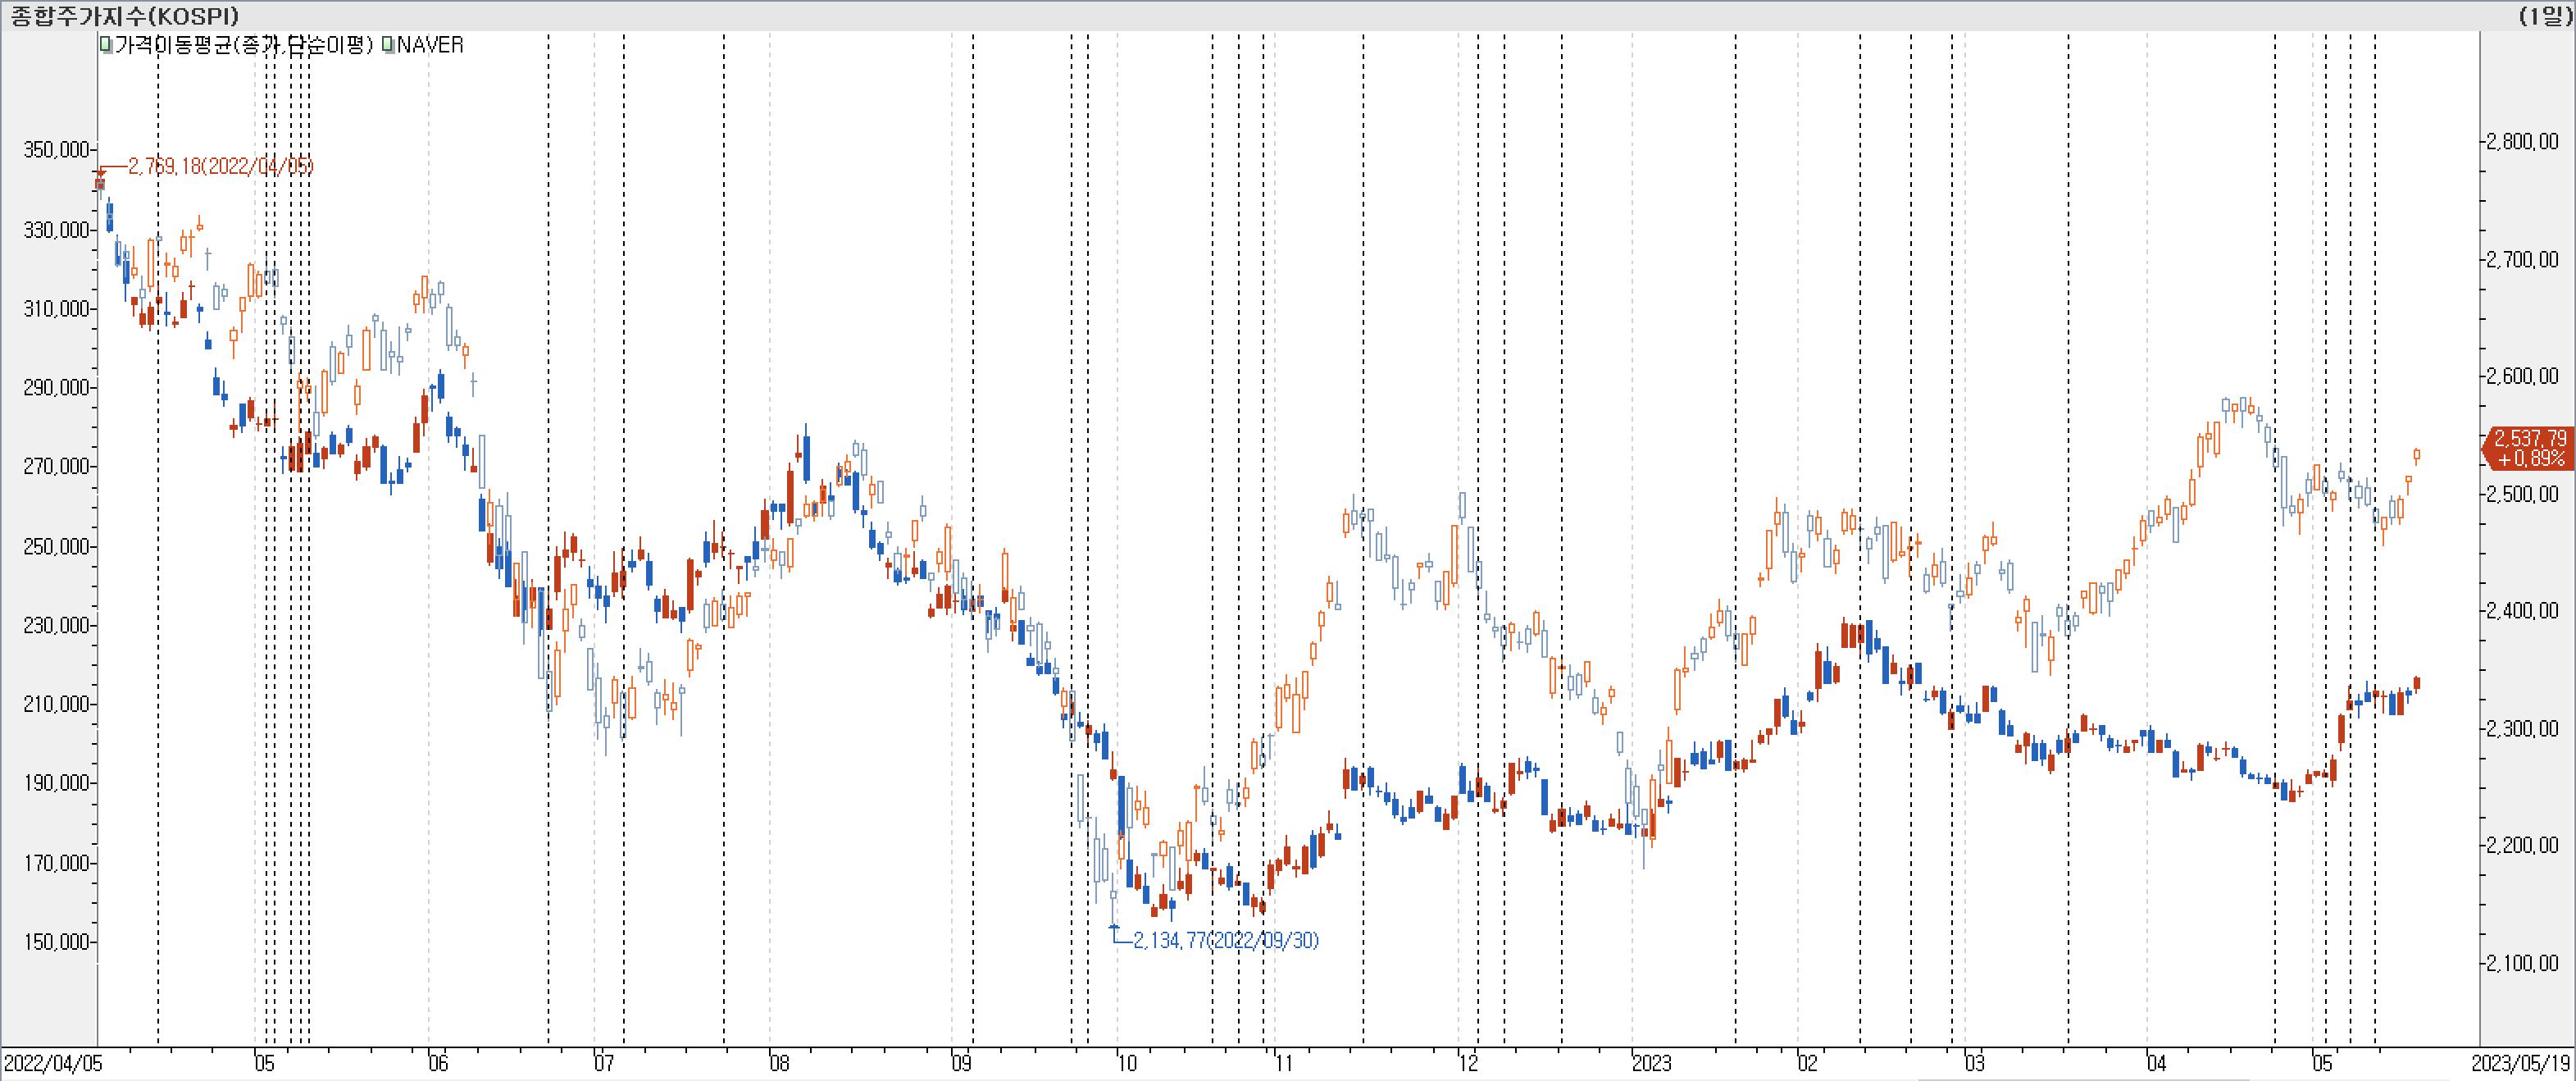Viewport: 2576px width, 1081px height.
Task: Click month 11 label on the time axis
Action: click(1284, 1063)
